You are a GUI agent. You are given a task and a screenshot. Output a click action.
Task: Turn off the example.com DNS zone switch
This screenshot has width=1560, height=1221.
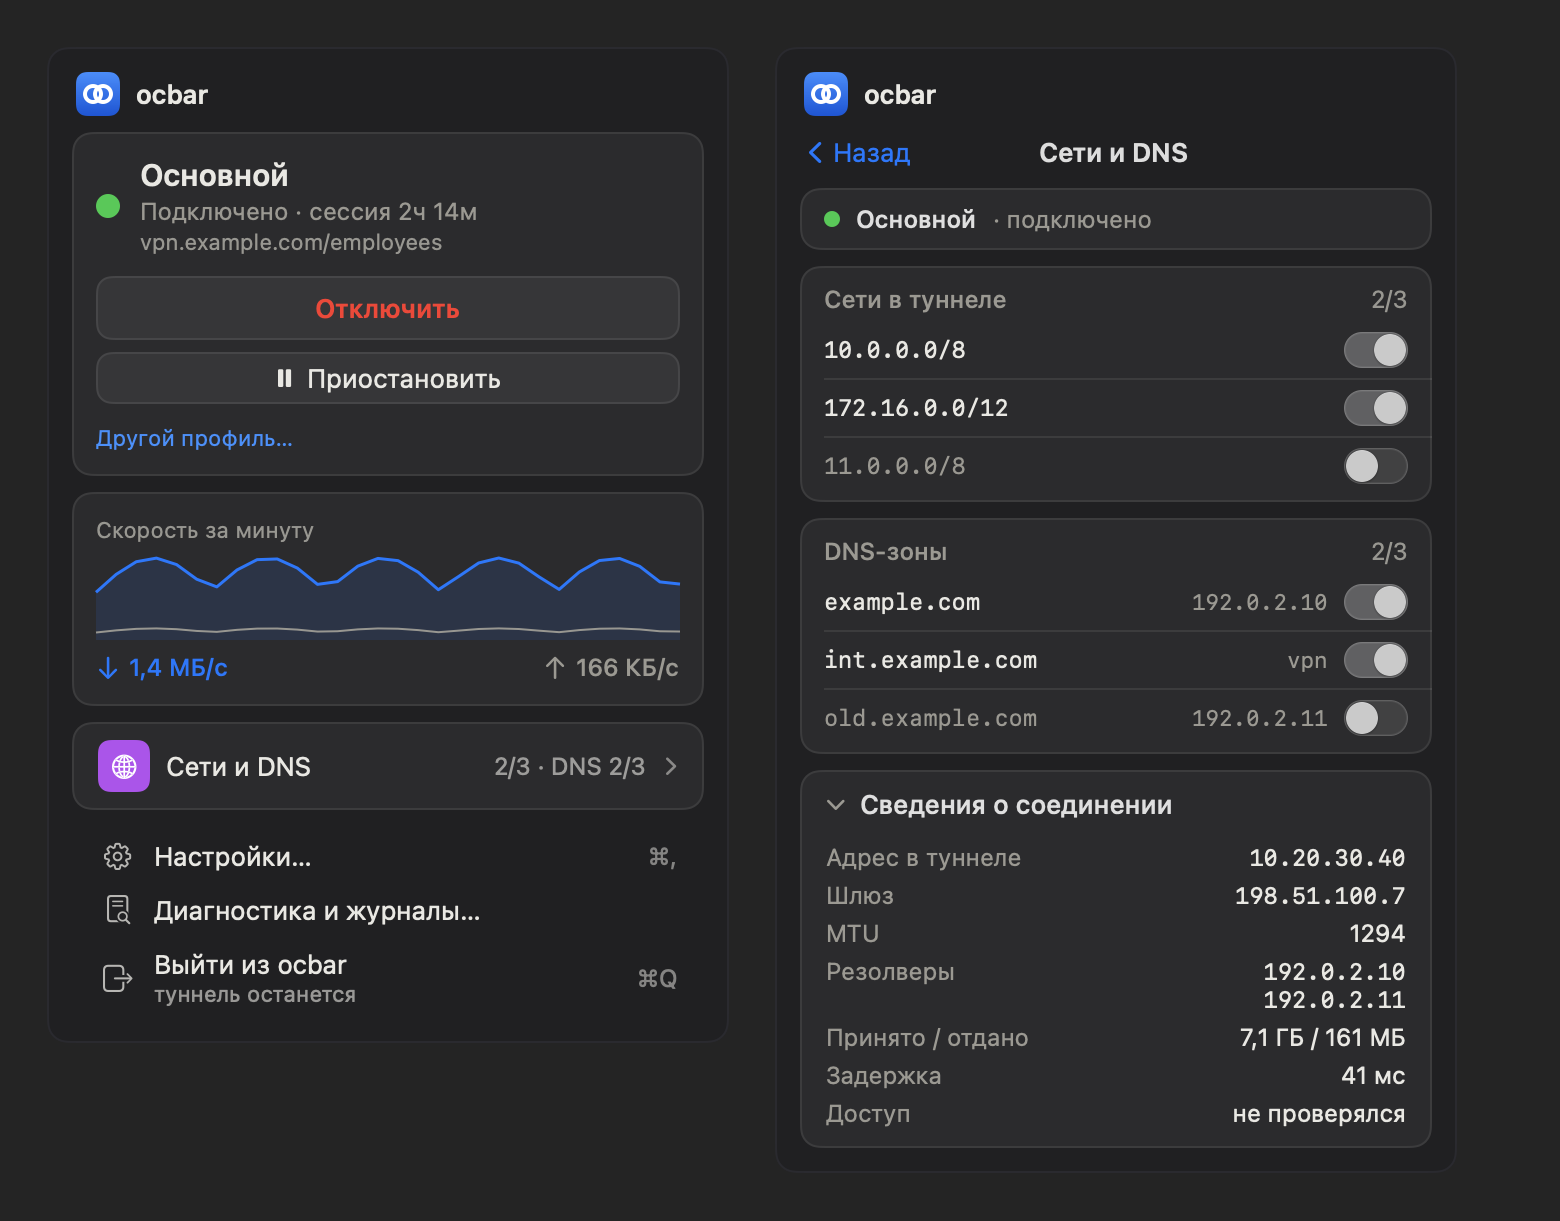click(1376, 602)
